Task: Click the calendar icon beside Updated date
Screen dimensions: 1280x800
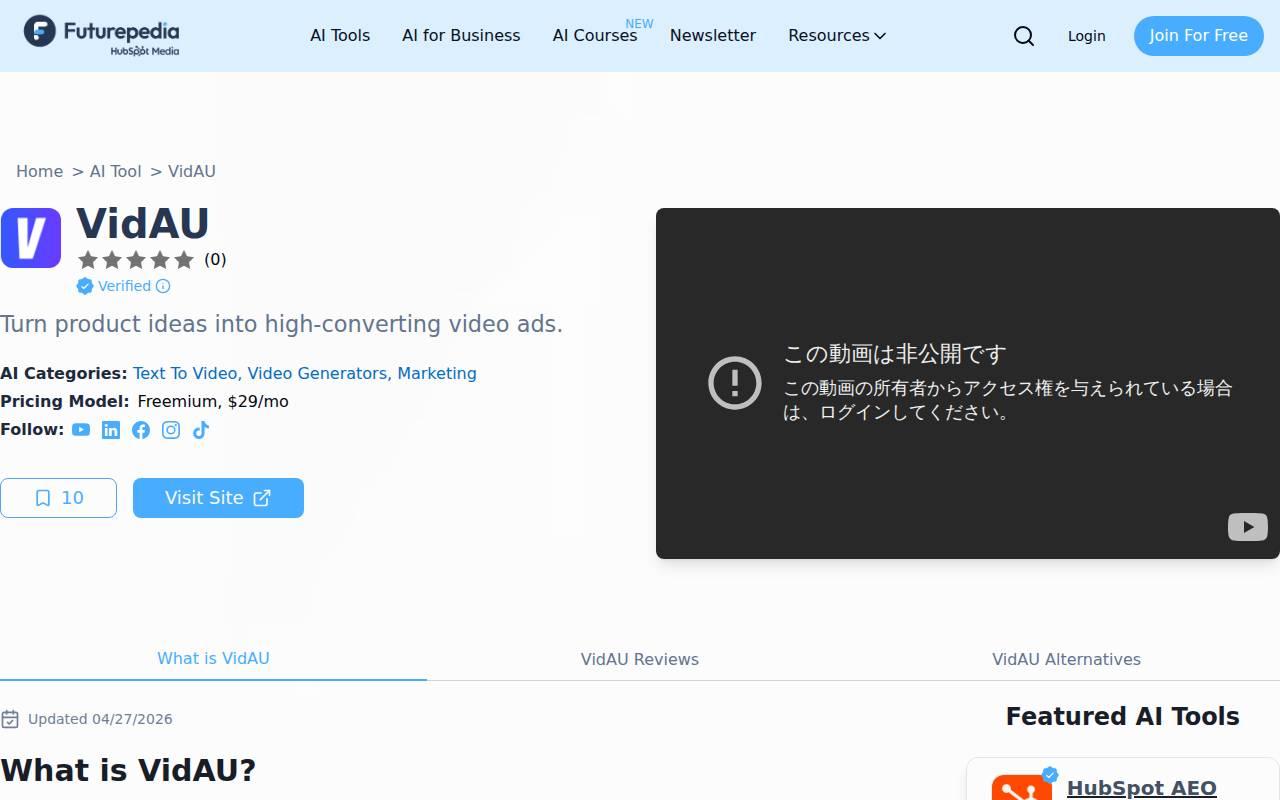Action: [x=10, y=719]
